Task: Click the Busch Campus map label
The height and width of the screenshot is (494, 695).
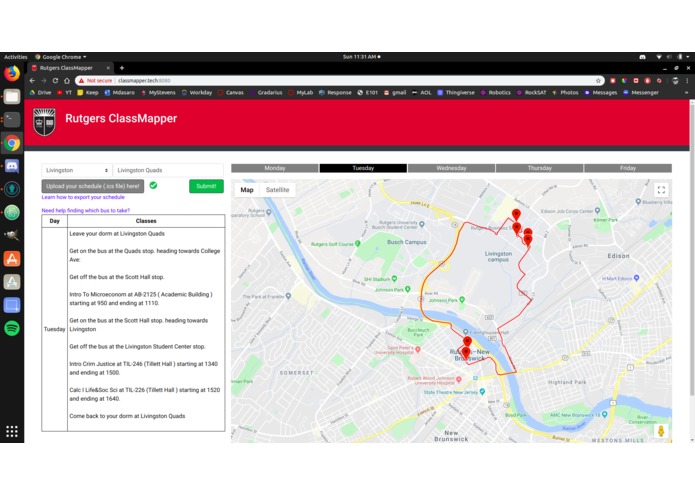Action: [406, 242]
